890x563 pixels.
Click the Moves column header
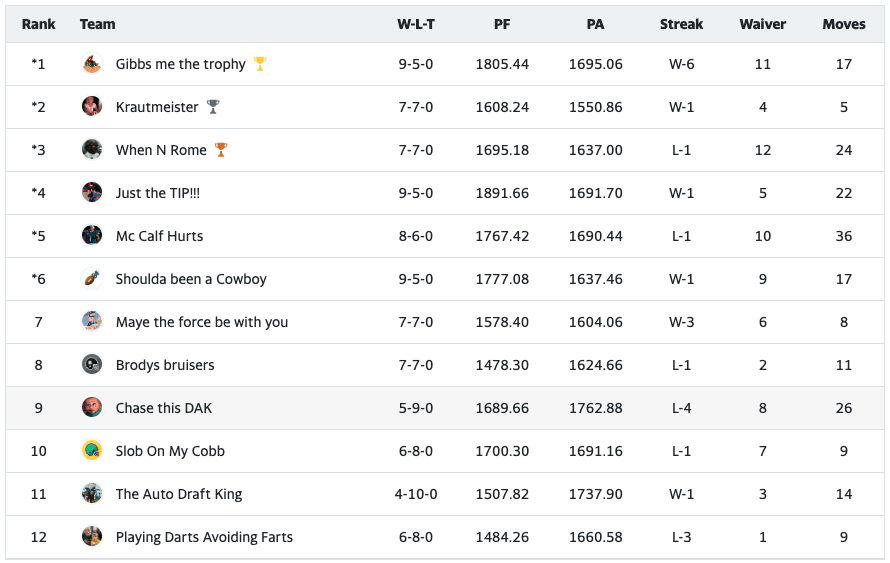click(844, 24)
